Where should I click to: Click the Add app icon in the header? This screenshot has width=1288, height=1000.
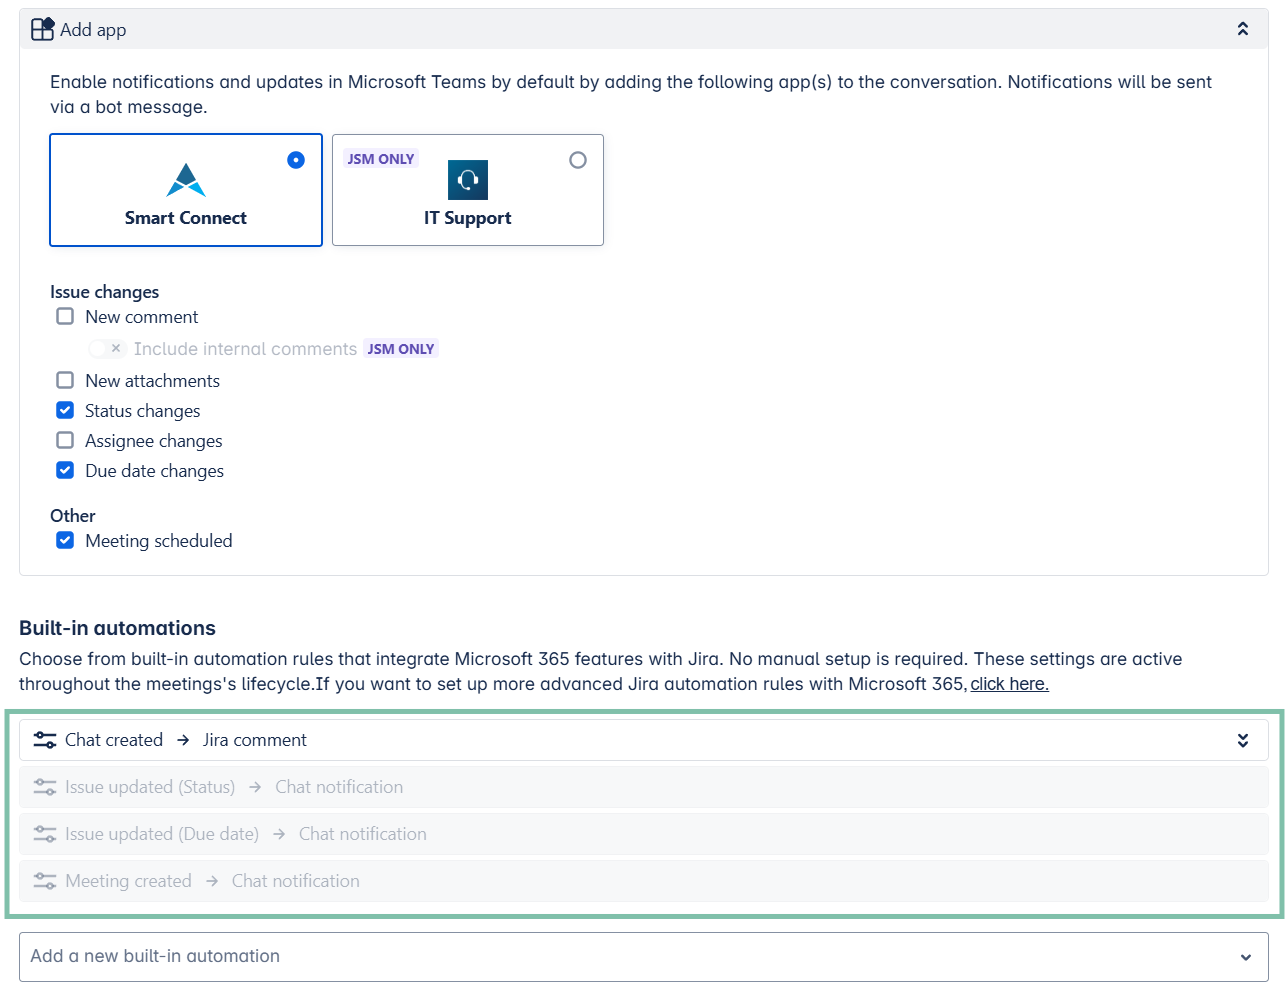coord(43,29)
